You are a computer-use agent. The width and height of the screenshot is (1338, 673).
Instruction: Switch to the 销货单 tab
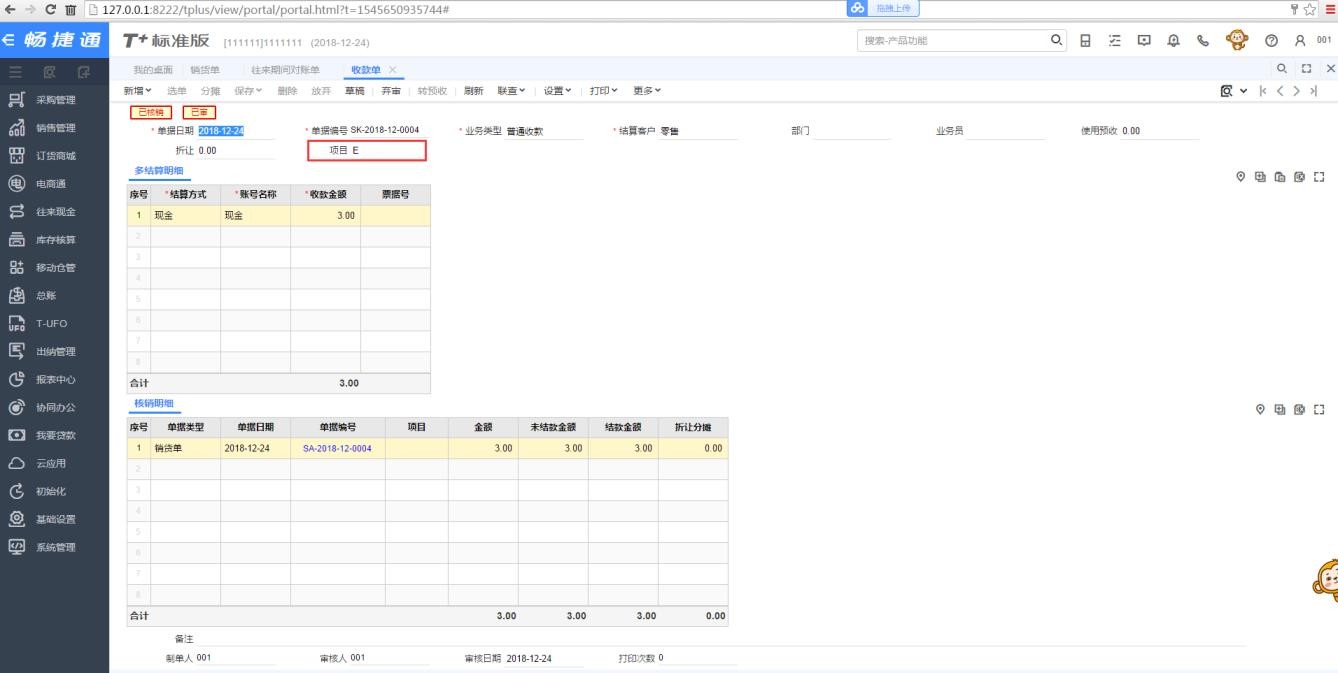point(205,69)
